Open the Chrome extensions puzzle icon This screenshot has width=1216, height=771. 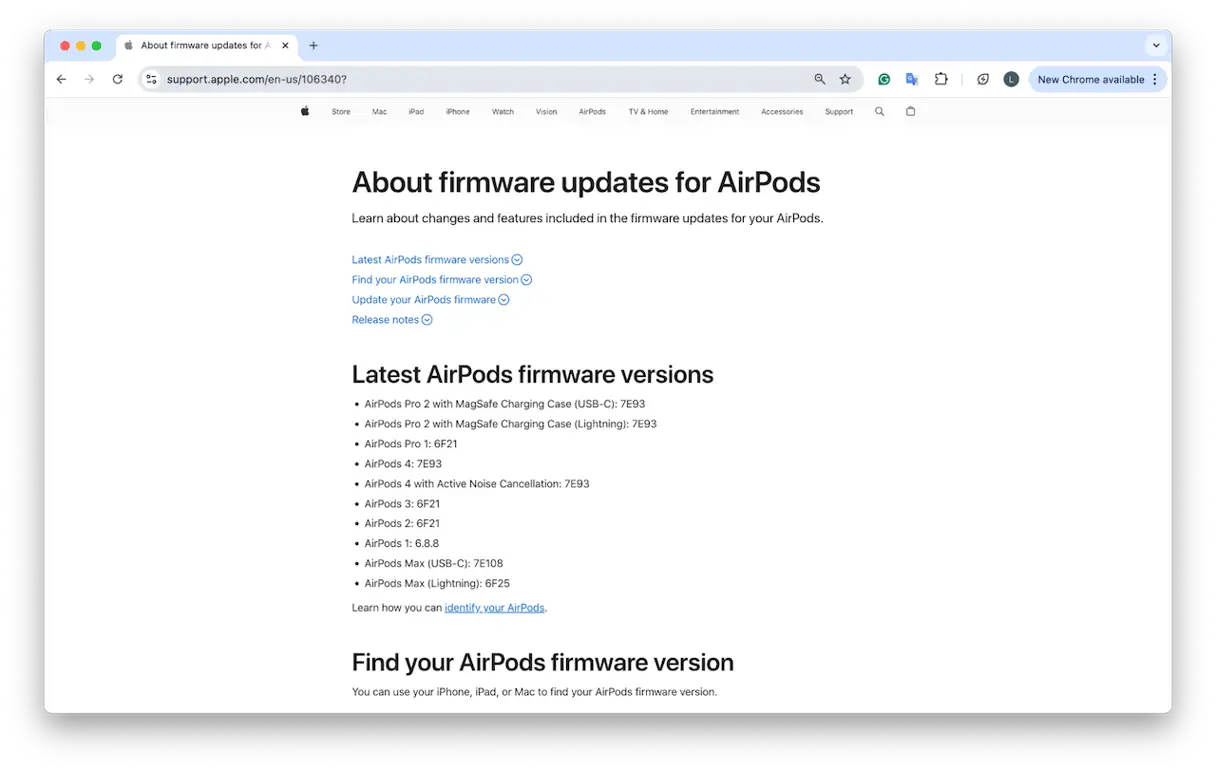[941, 79]
